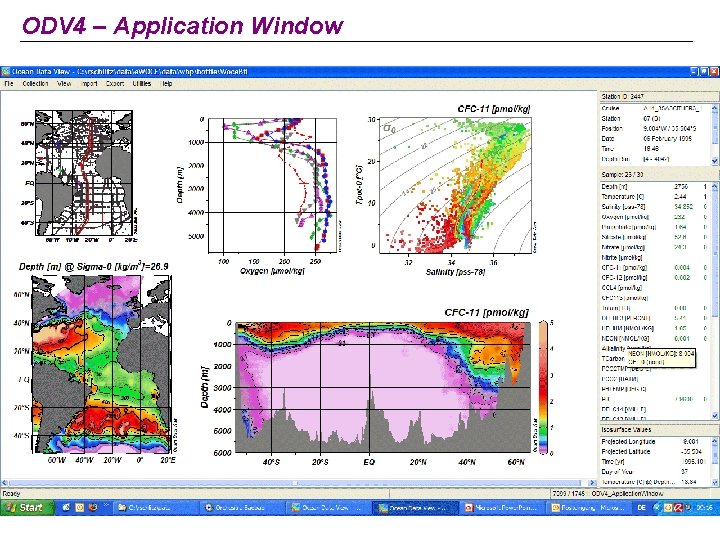Open the Collection menu
The image size is (720, 540).
tap(35, 84)
